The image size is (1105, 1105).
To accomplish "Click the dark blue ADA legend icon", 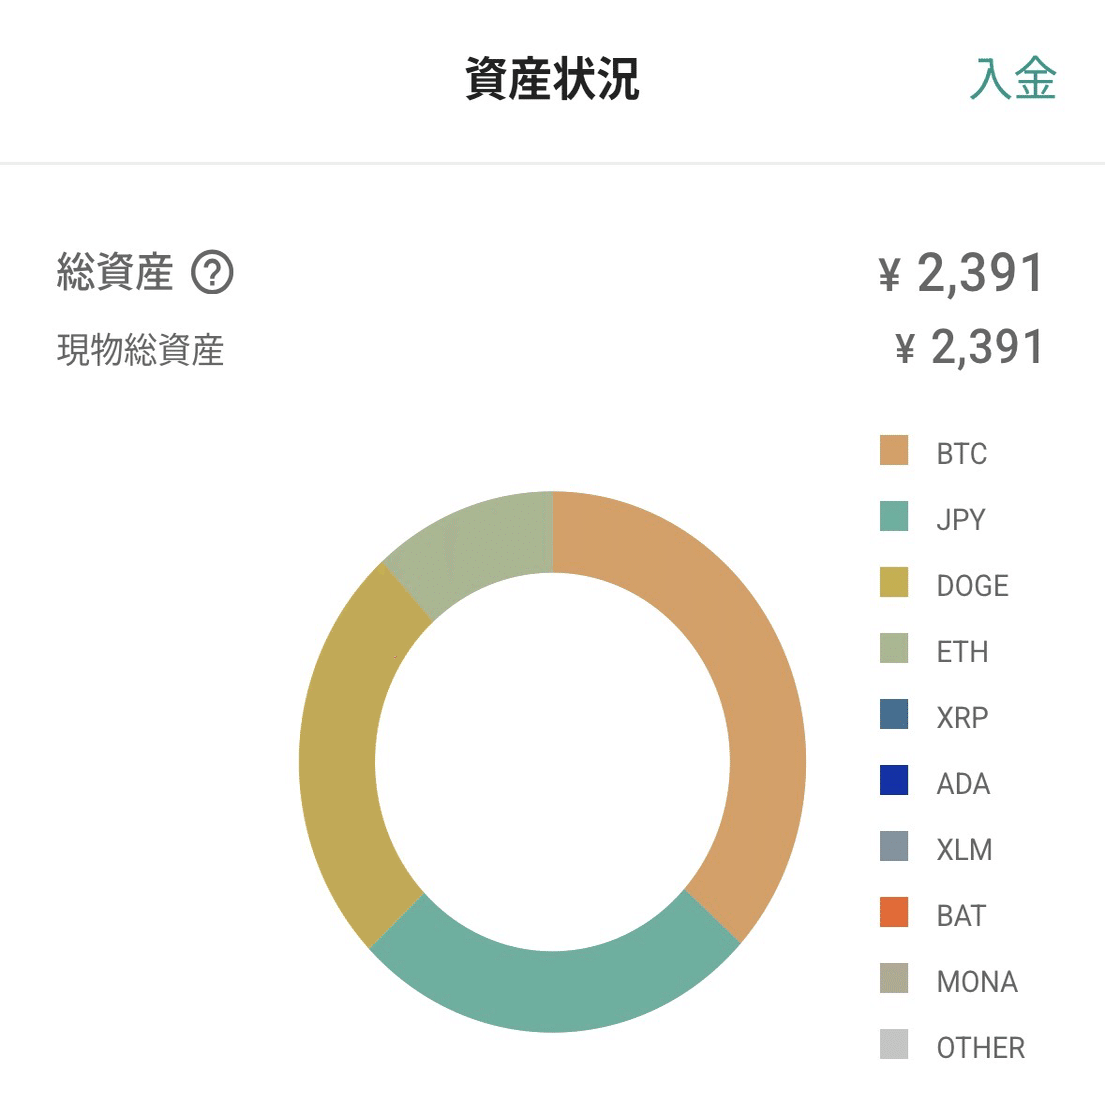I will point(893,783).
